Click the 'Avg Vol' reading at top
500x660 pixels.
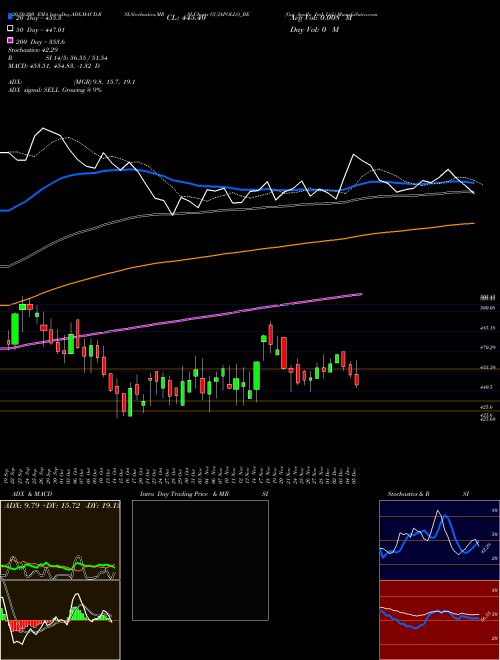(x=321, y=18)
